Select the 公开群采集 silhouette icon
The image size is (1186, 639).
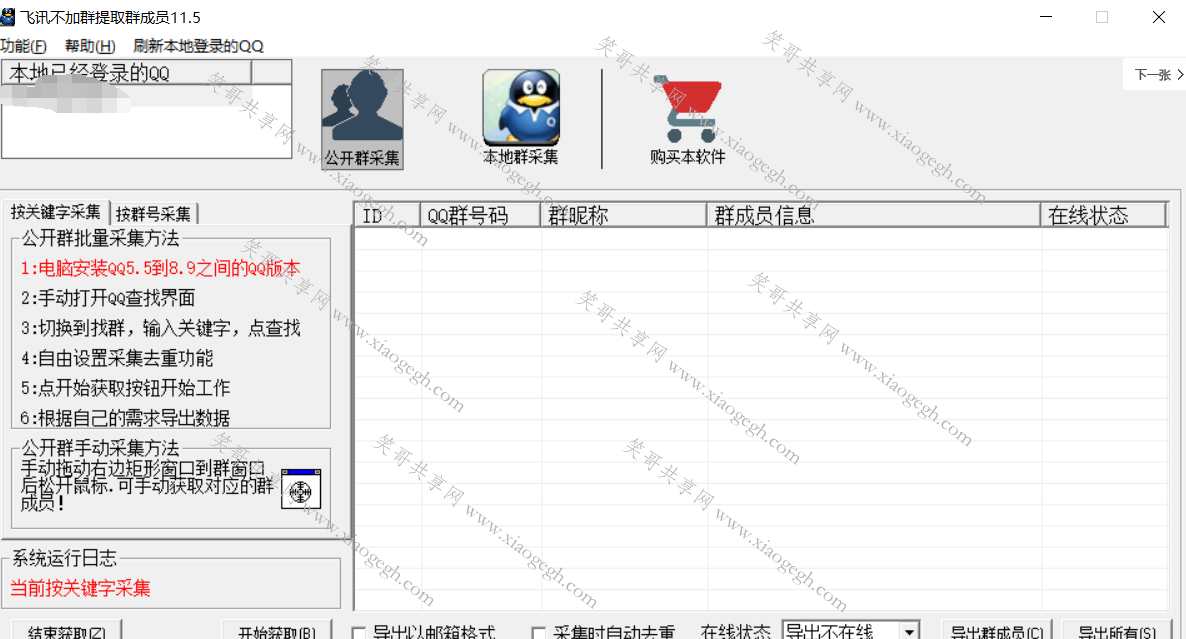tap(362, 119)
